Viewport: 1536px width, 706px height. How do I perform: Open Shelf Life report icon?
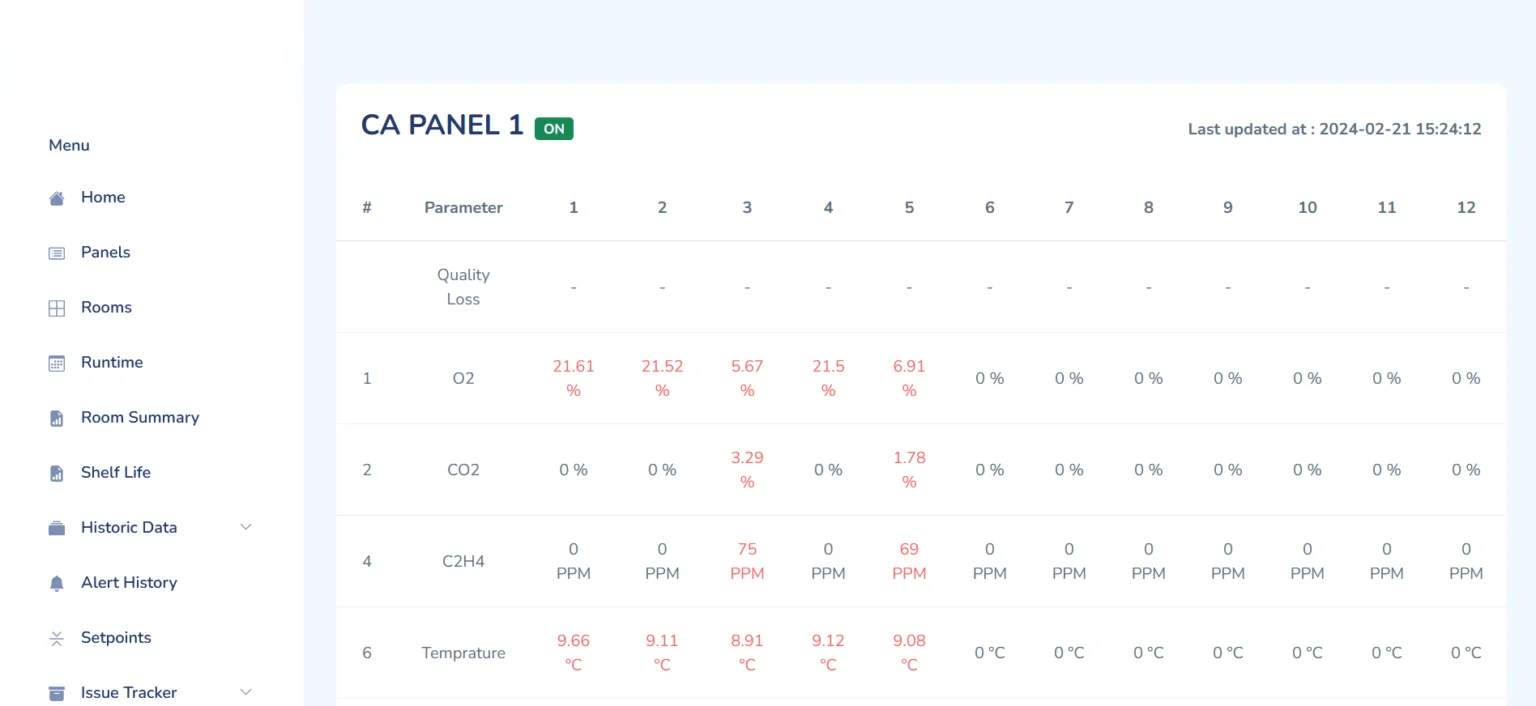[x=57, y=472]
